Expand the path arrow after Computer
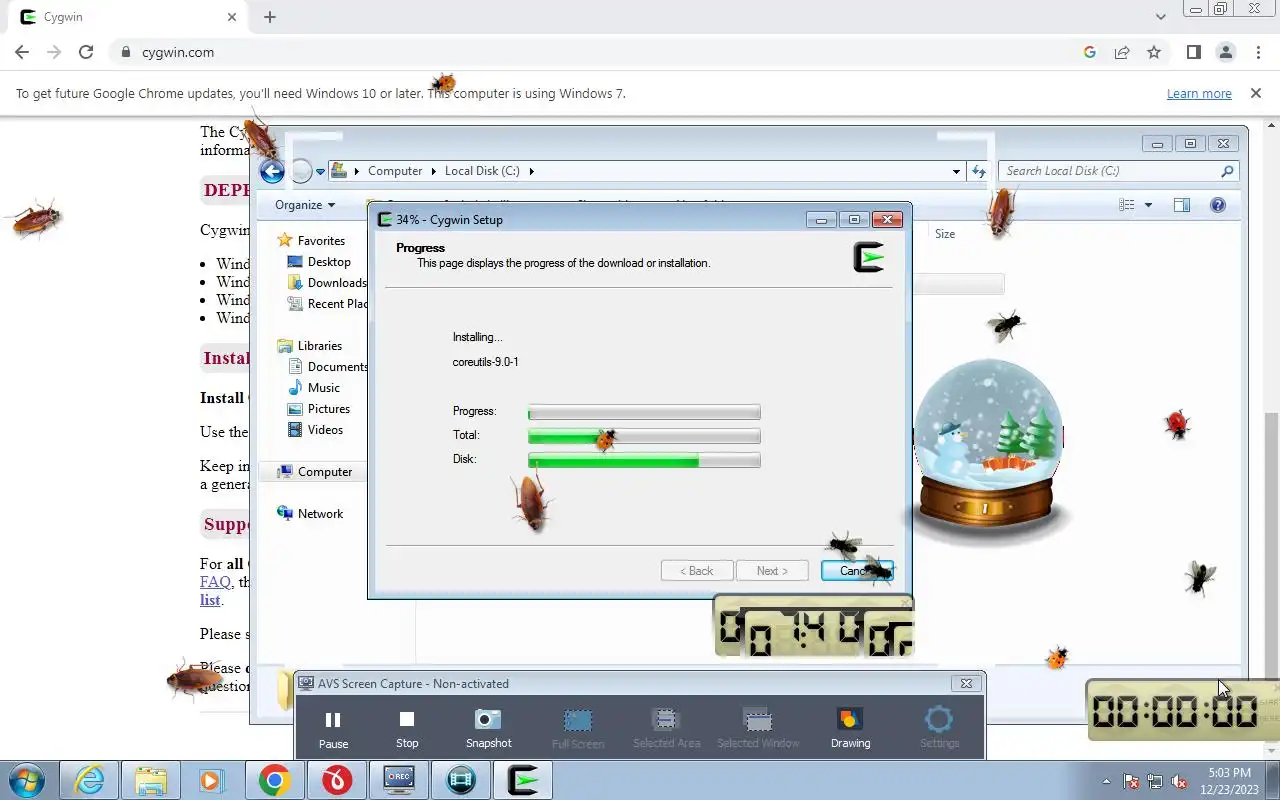The height and width of the screenshot is (800, 1280). pyautogui.click(x=435, y=171)
